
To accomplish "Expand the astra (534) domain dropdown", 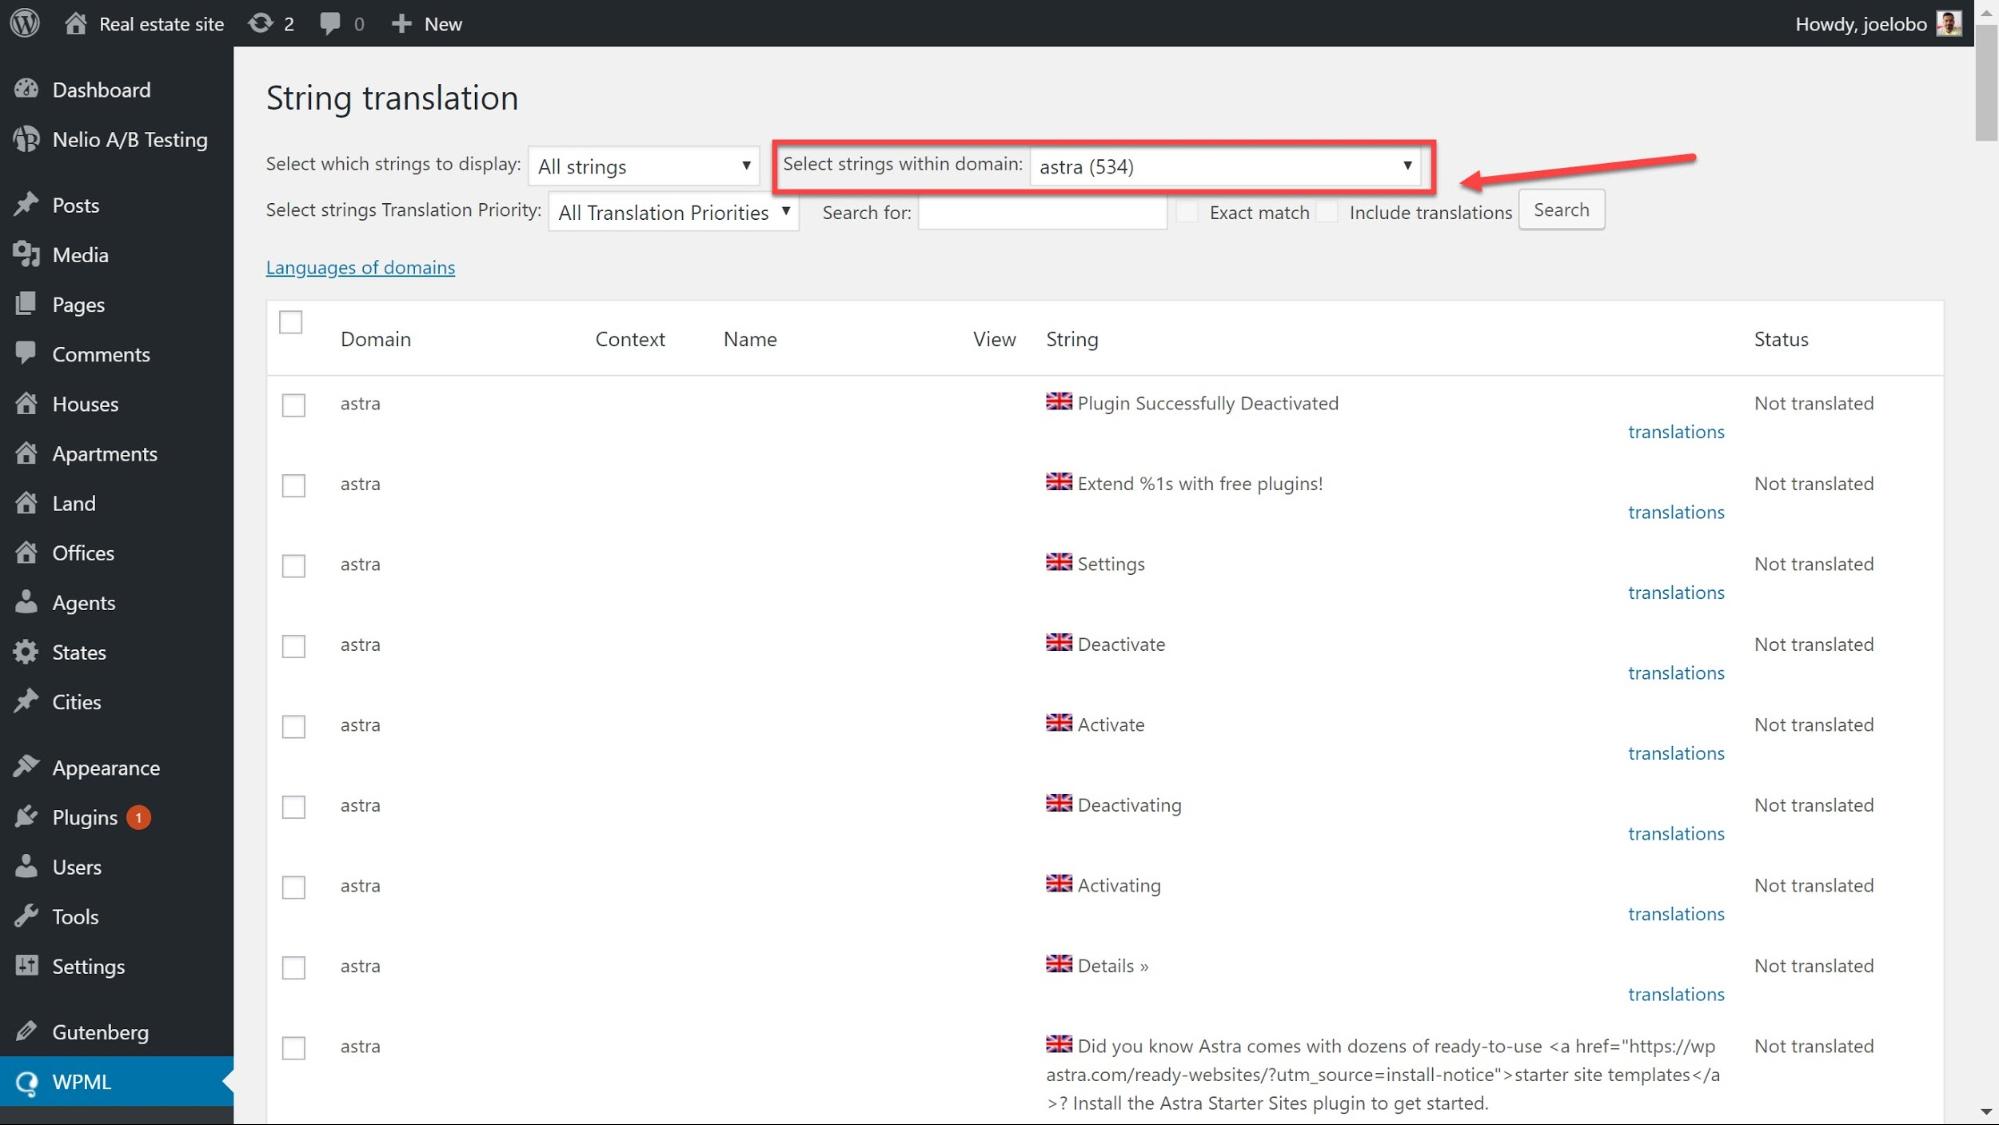I will (x=1224, y=166).
